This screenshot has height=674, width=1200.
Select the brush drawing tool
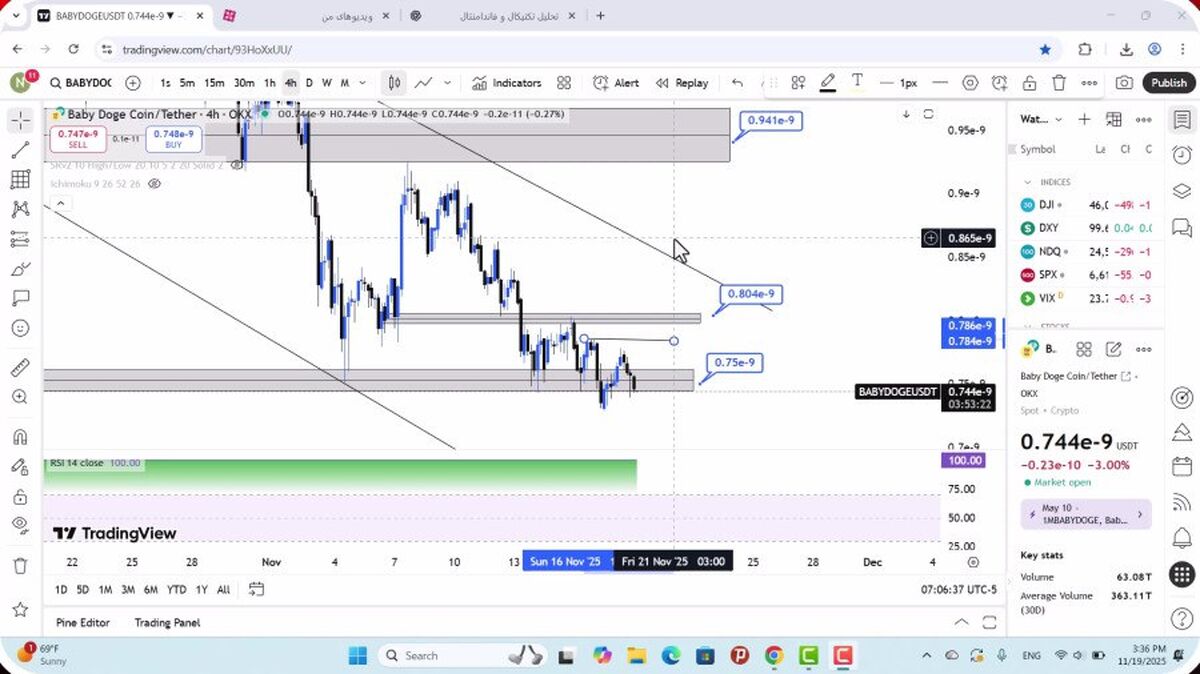pyautogui.click(x=20, y=269)
